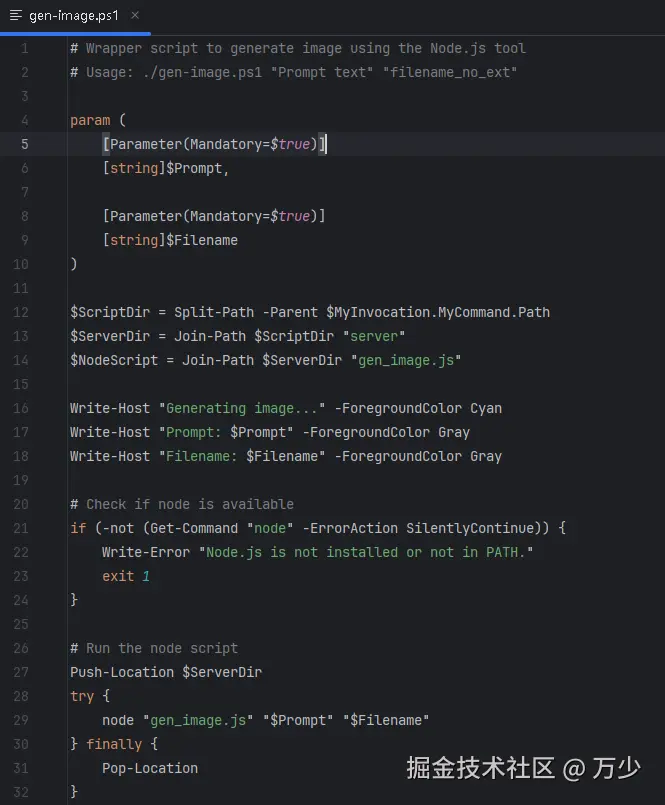Click the "server" string on line 13
665x805 pixels.
point(374,336)
